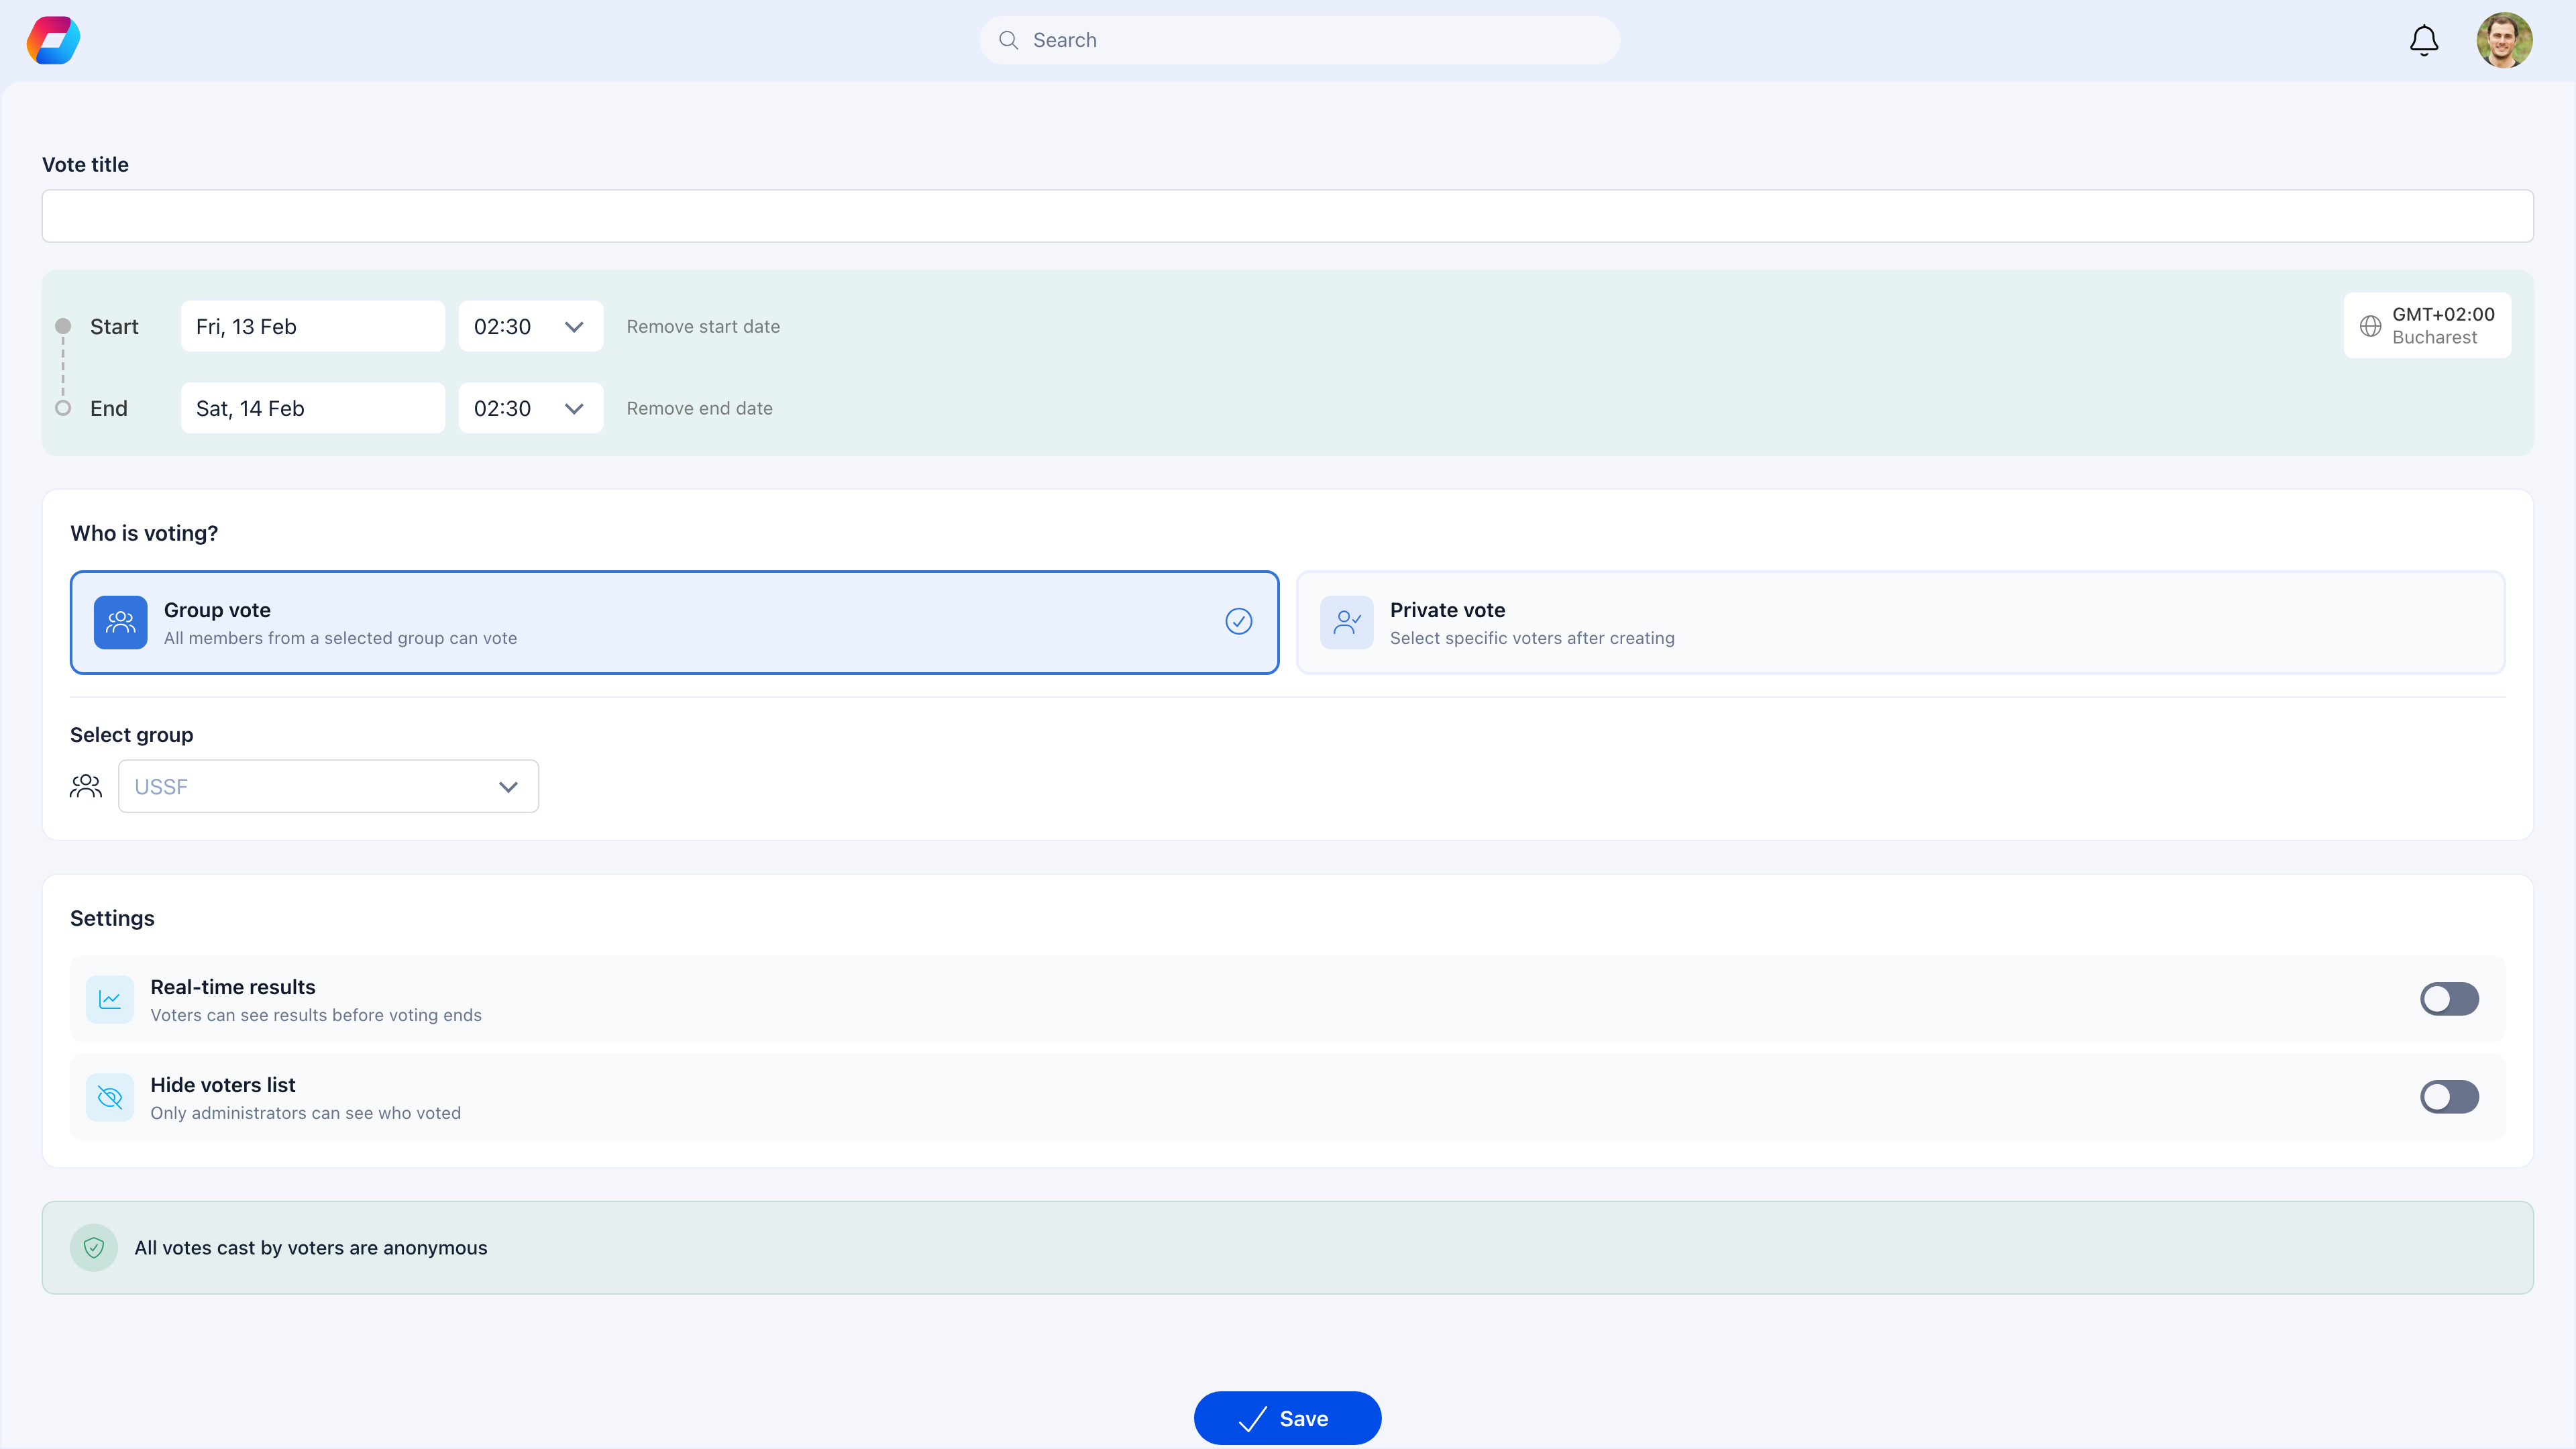The width and height of the screenshot is (2576, 1449).
Task: Click Remove start date
Action: pos(703,326)
